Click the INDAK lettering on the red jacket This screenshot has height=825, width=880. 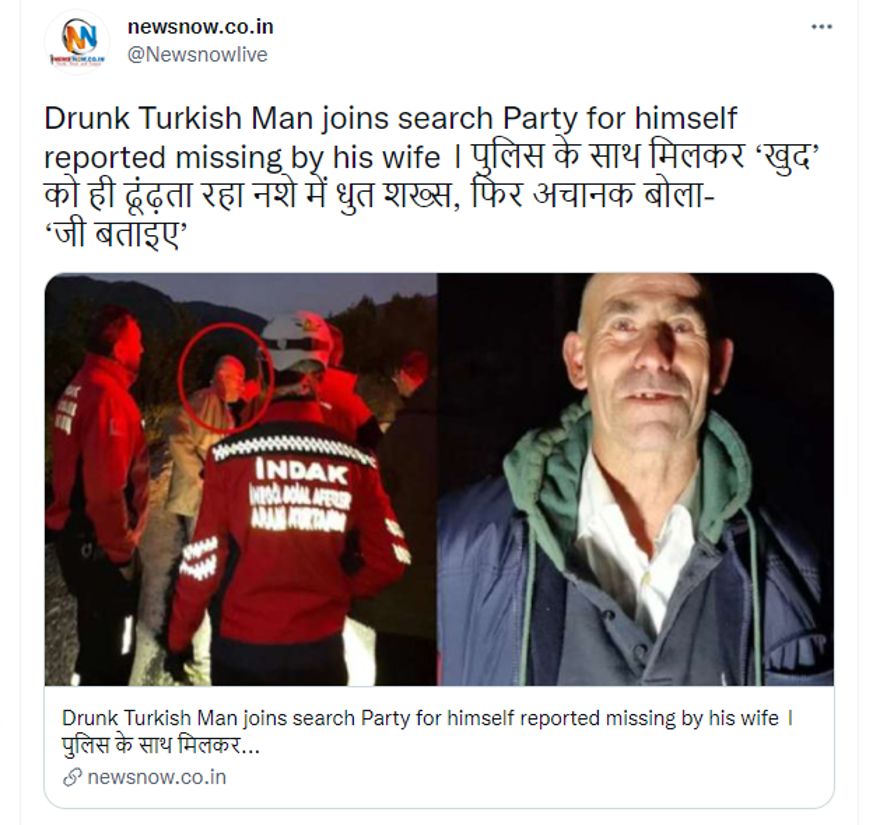pyautogui.click(x=301, y=472)
